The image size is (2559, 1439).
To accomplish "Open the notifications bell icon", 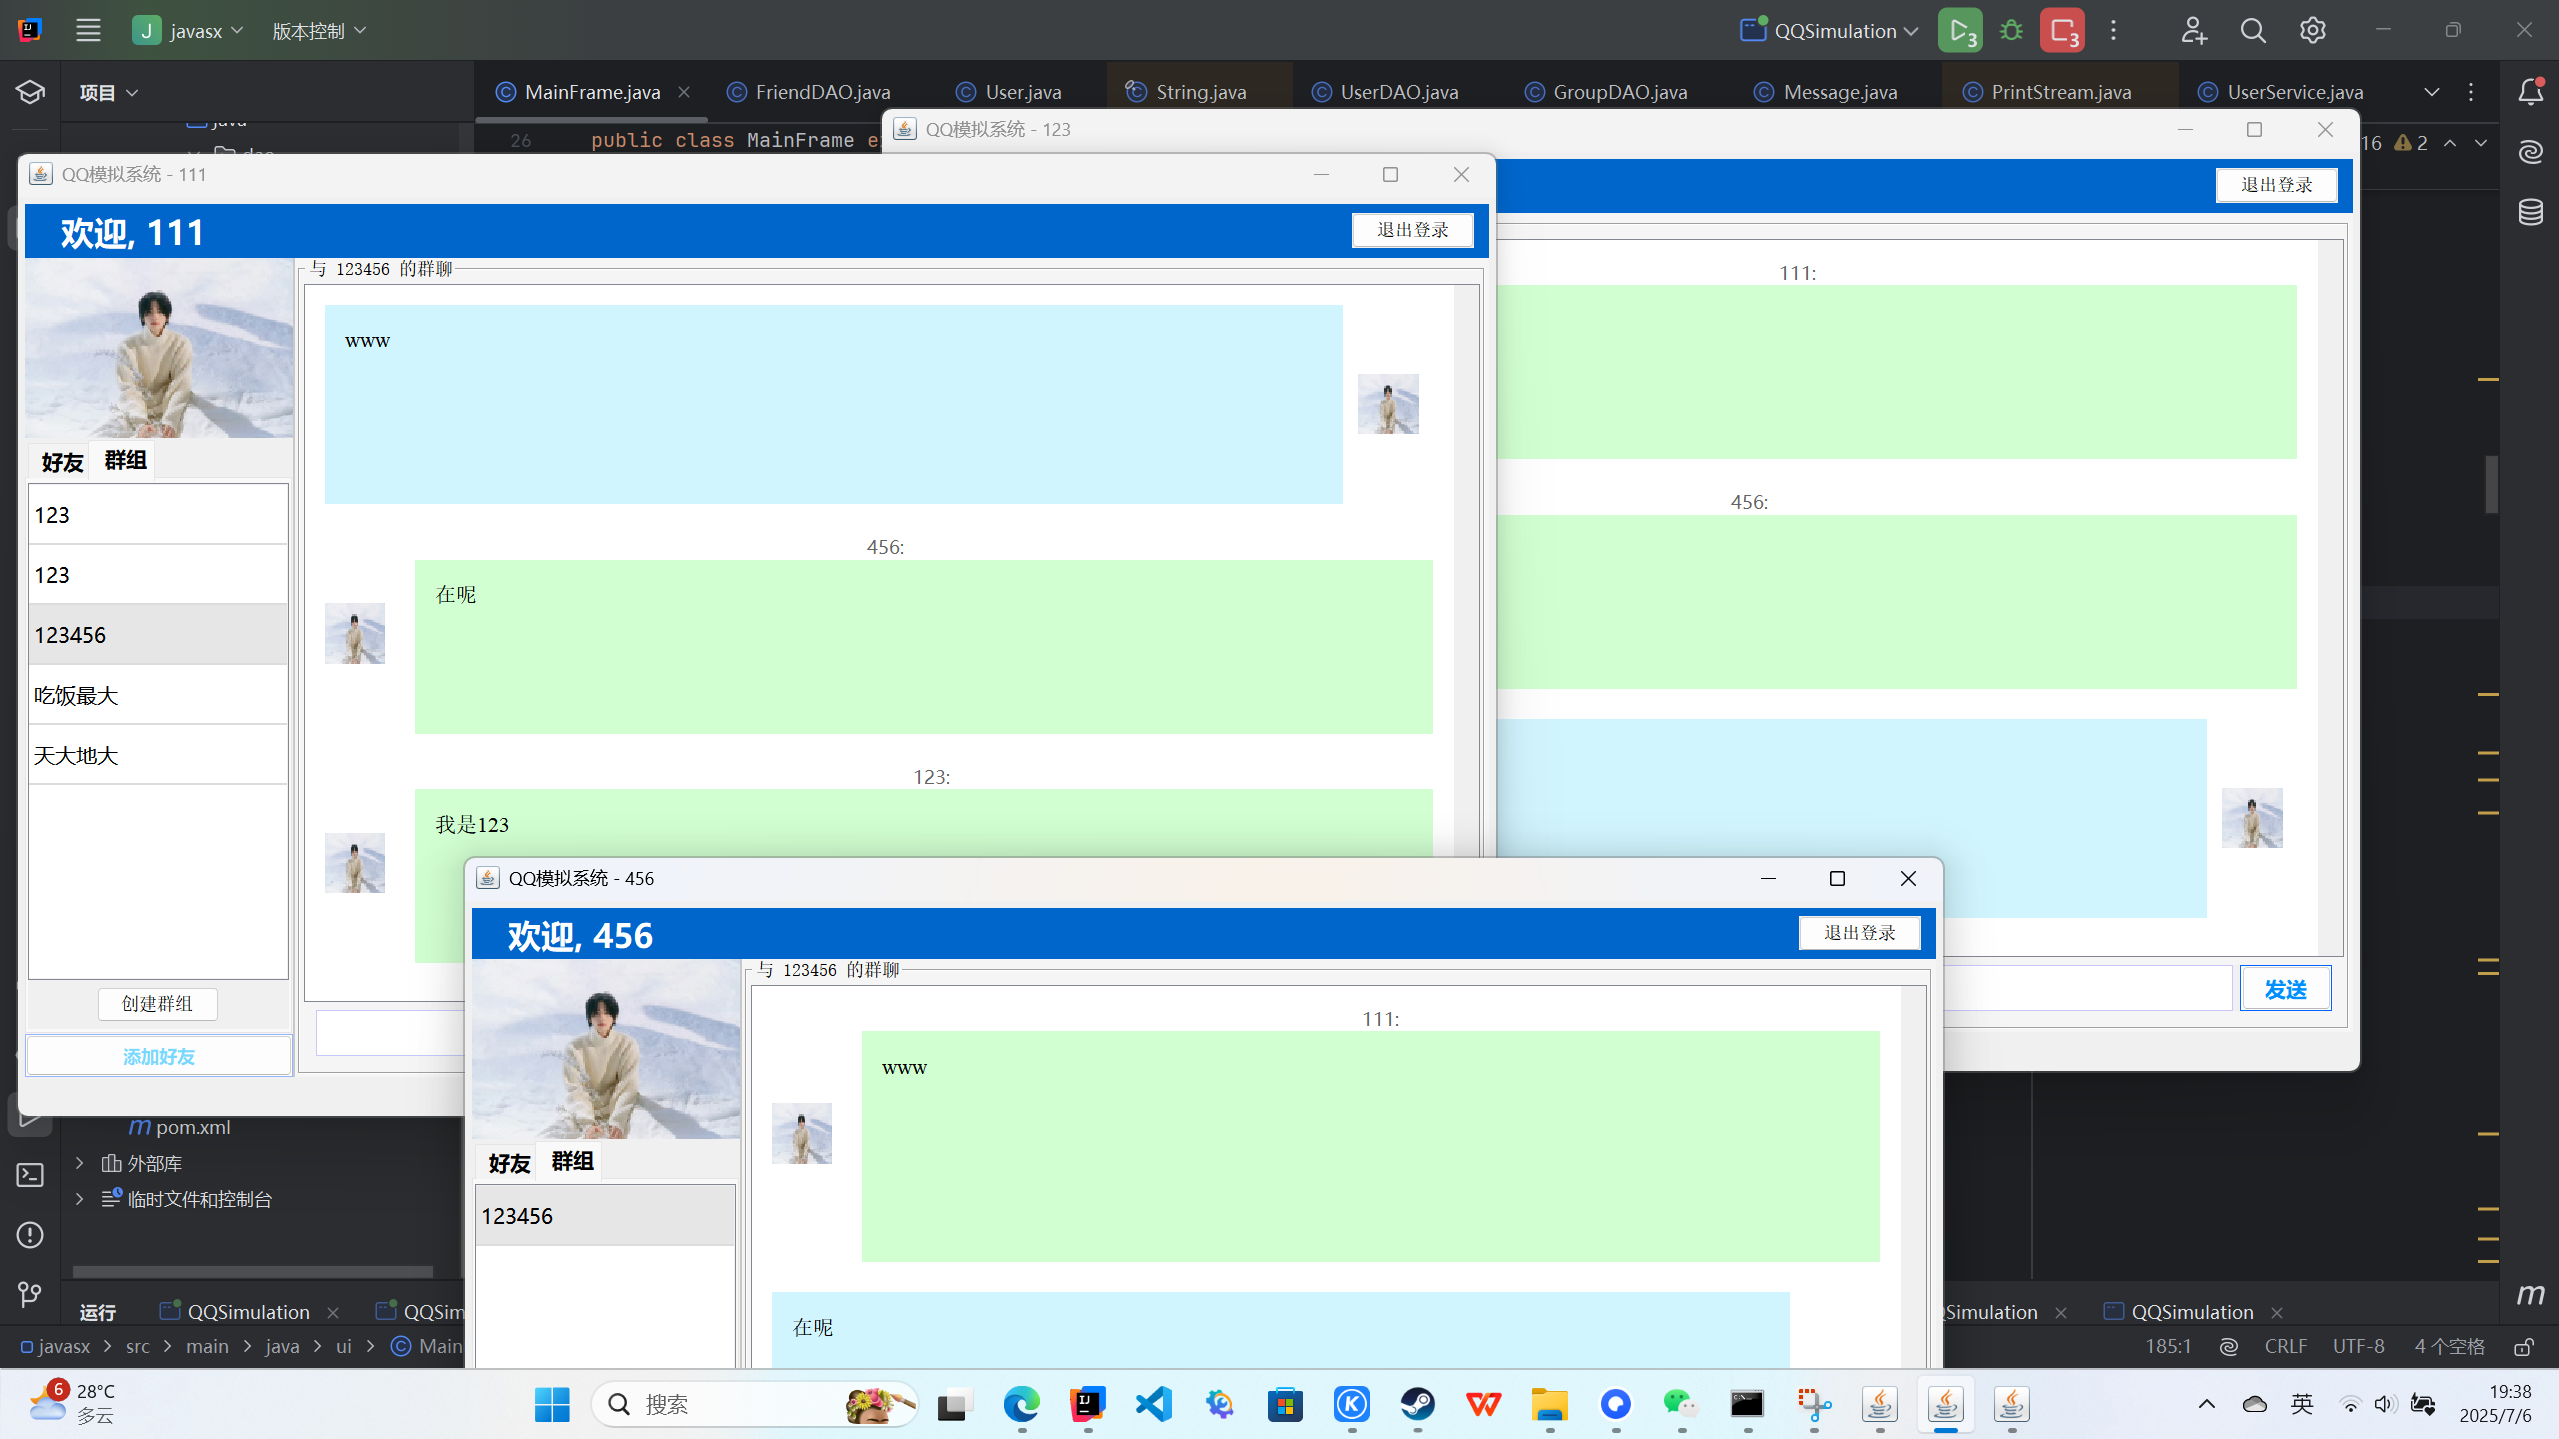I will pos(2530,92).
